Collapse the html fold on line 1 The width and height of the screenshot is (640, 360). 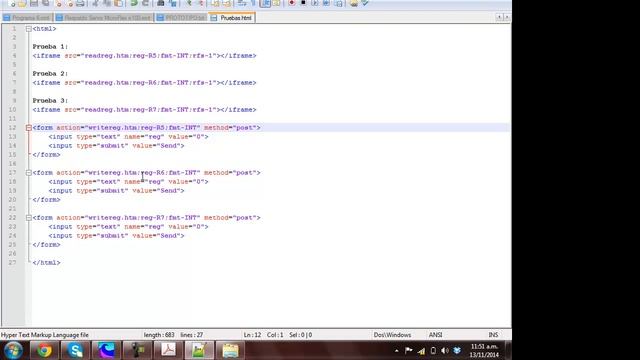(x=29, y=29)
